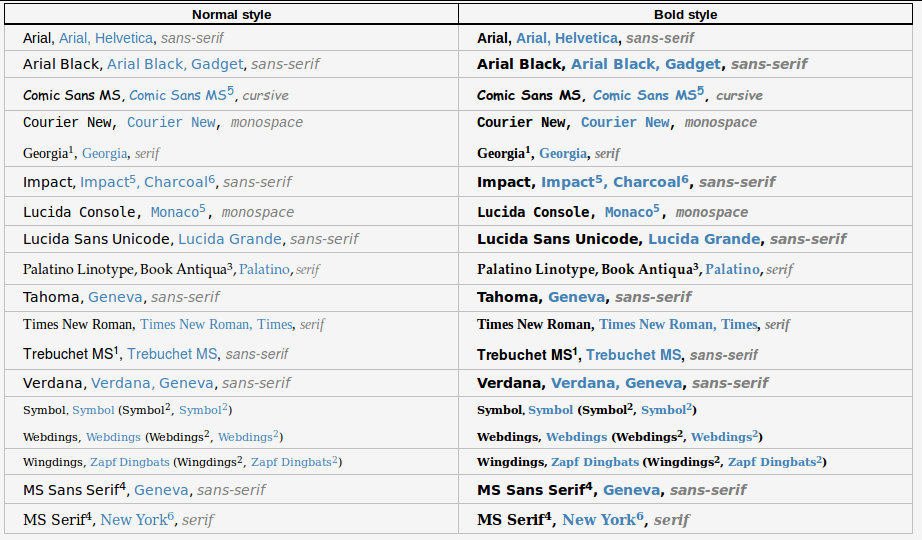Click "Tahoma" in the Normal style column
The width and height of the screenshot is (922, 540).
51,297
